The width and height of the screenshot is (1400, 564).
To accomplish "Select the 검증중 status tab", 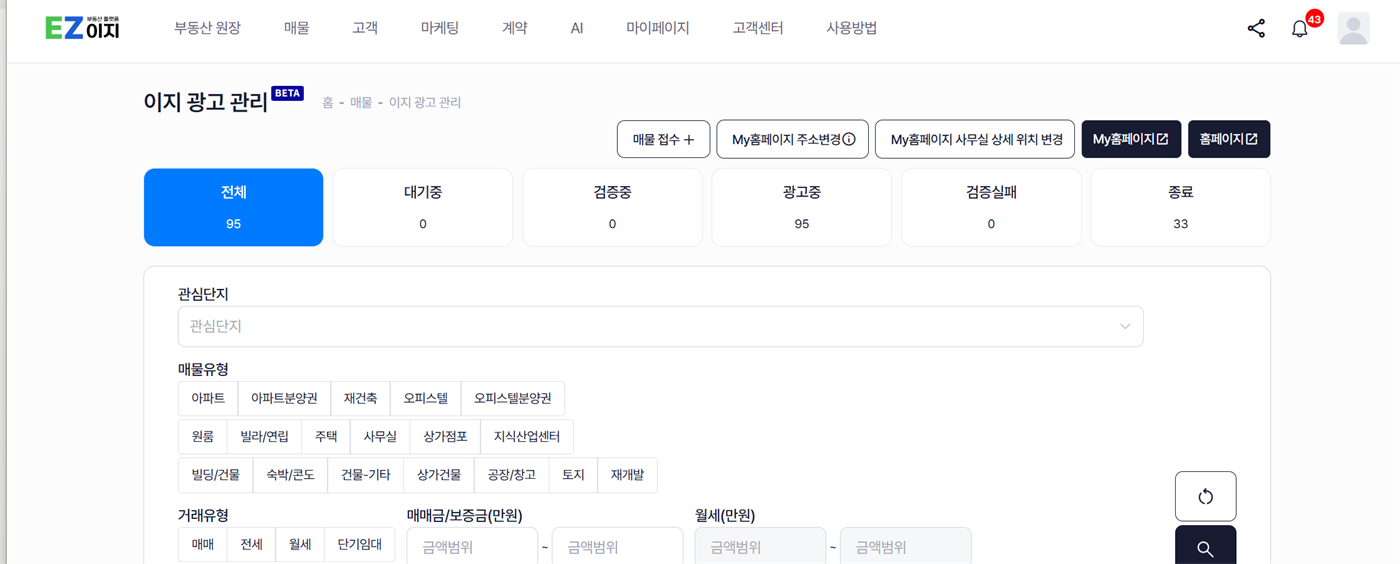I will [x=612, y=207].
